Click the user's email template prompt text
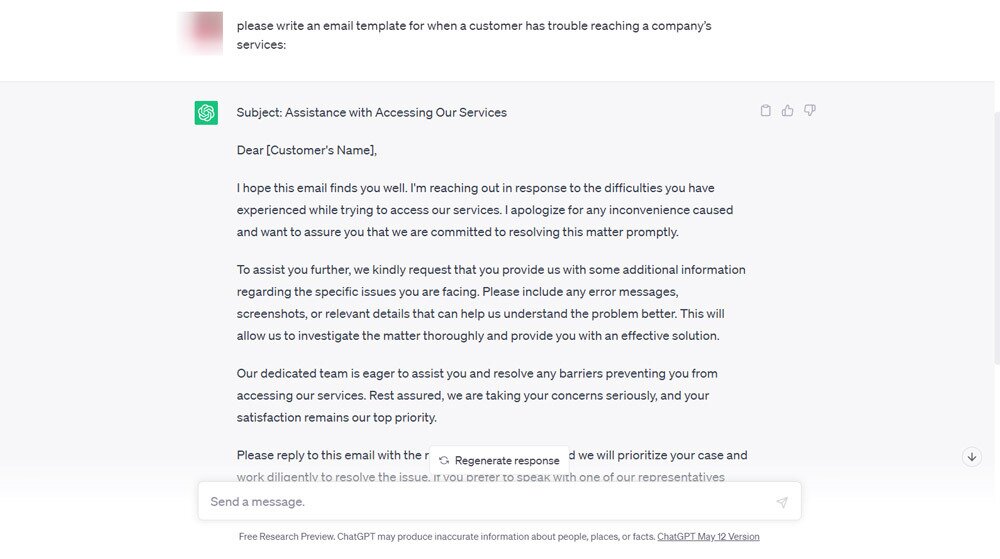This screenshot has height=559, width=1000. coord(474,34)
